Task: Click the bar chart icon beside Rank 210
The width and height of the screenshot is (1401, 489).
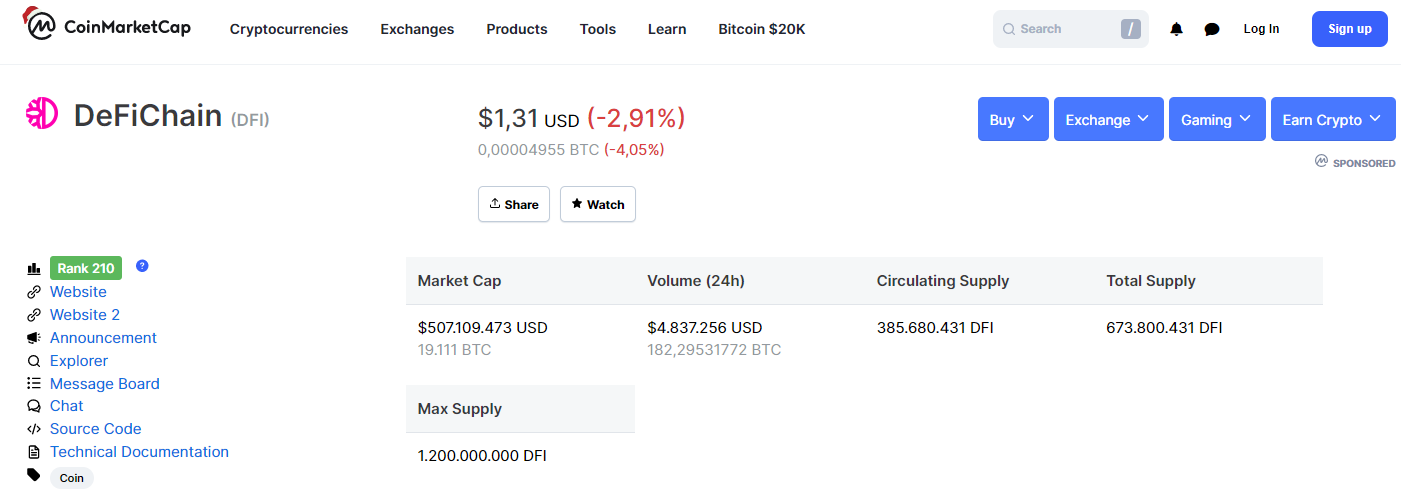Action: pyautogui.click(x=34, y=269)
